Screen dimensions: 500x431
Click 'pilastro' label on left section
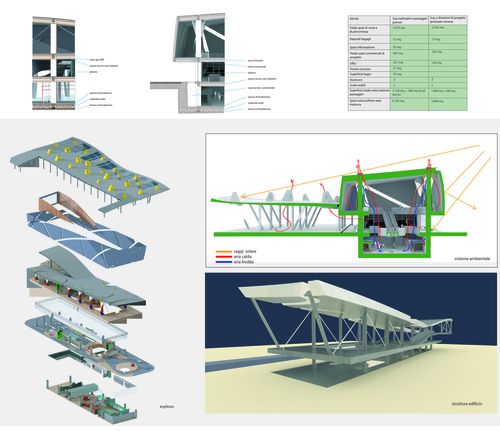(x=93, y=72)
